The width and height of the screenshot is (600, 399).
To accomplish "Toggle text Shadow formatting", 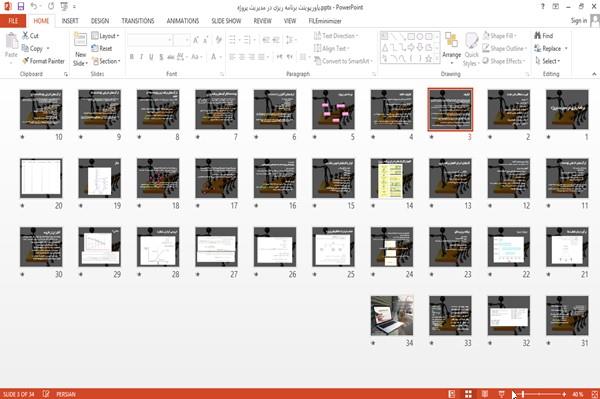I will (161, 57).
